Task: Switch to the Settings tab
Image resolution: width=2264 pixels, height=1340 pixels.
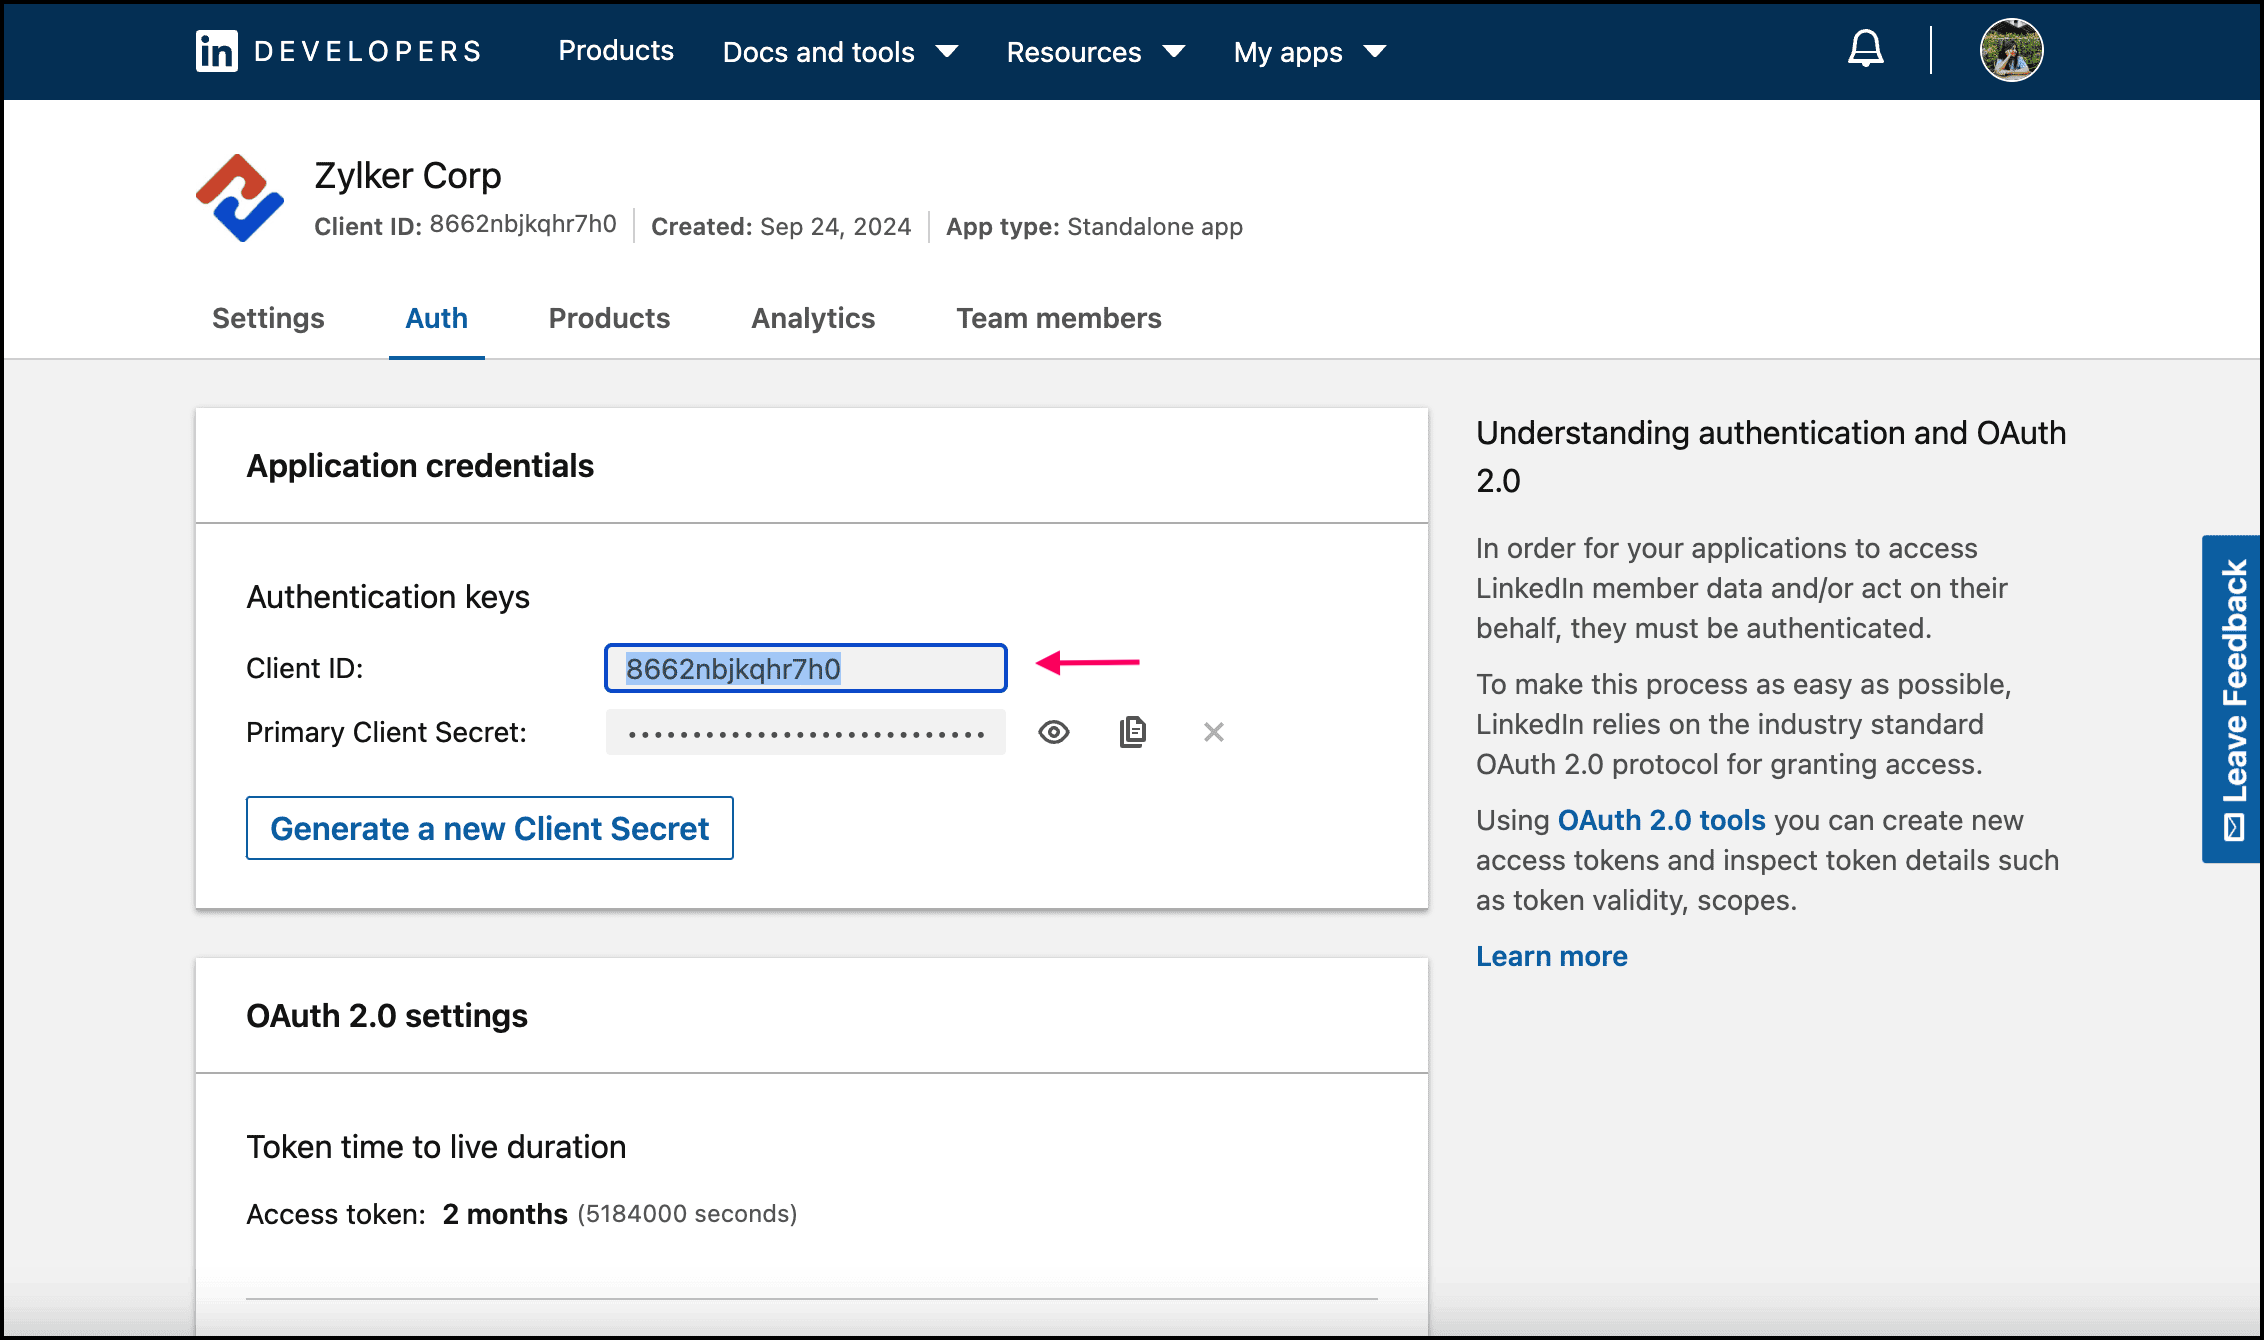Action: coord(268,318)
